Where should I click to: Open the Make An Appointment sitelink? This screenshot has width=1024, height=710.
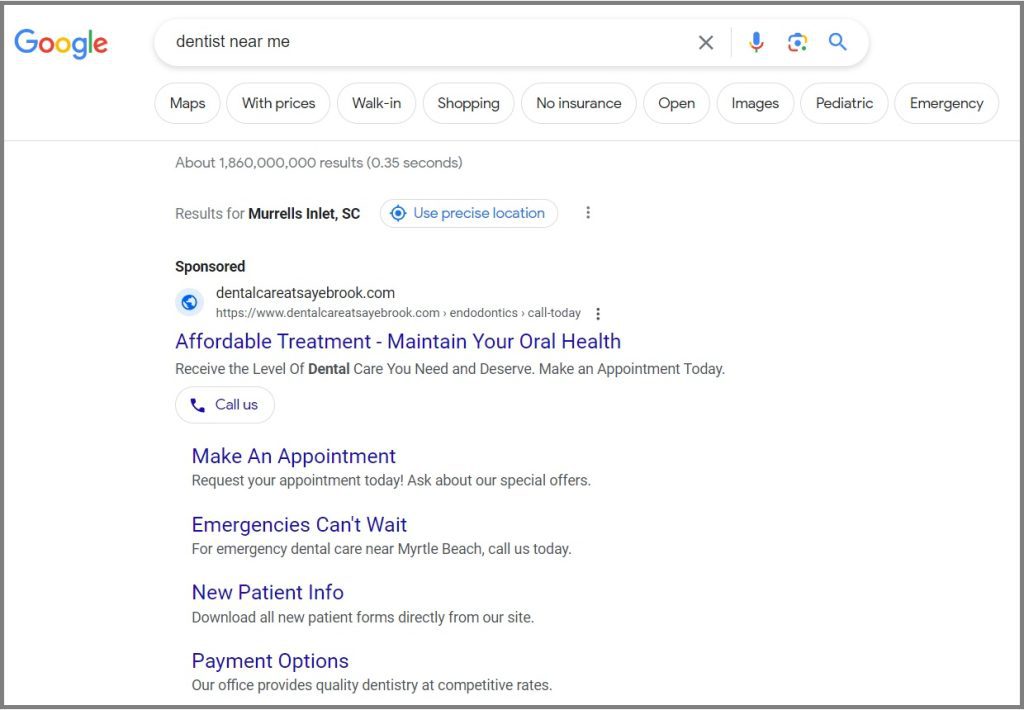[294, 456]
